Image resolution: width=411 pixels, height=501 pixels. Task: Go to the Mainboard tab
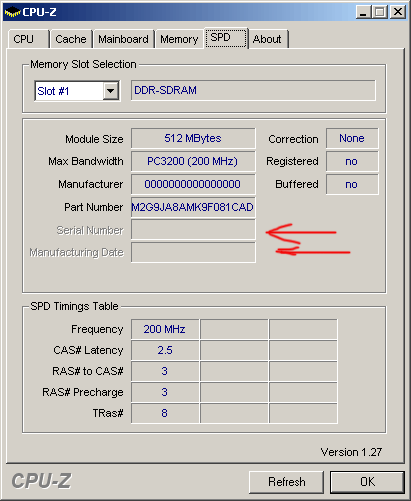pos(123,39)
